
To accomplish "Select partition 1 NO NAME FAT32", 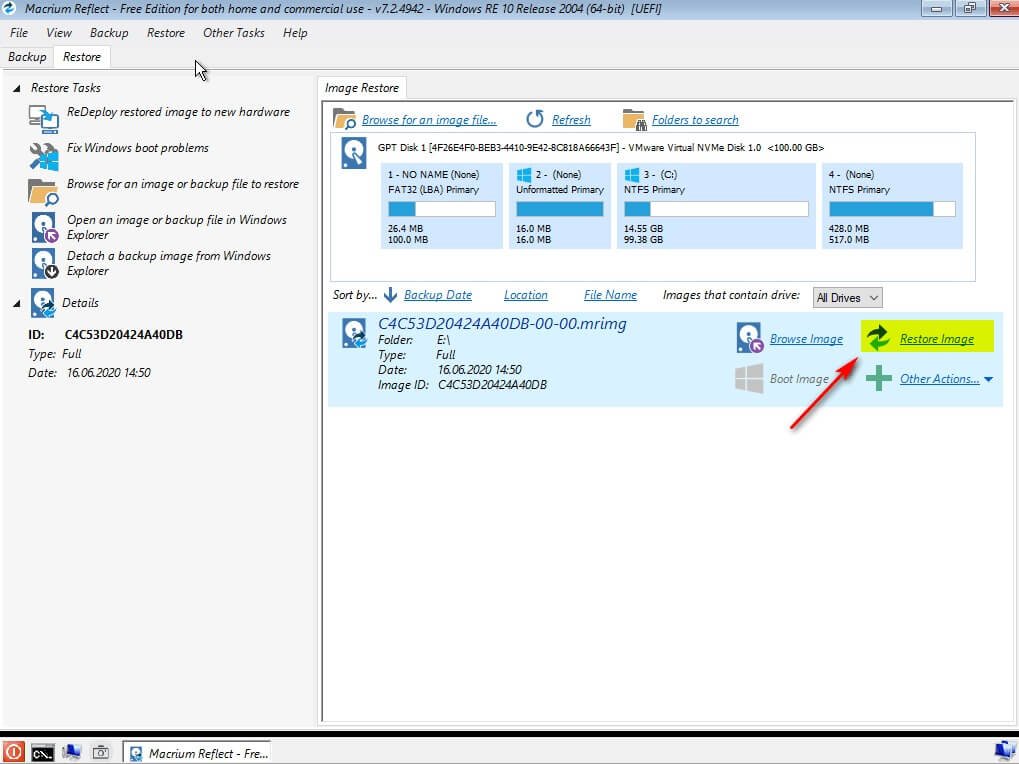I will pyautogui.click(x=441, y=206).
